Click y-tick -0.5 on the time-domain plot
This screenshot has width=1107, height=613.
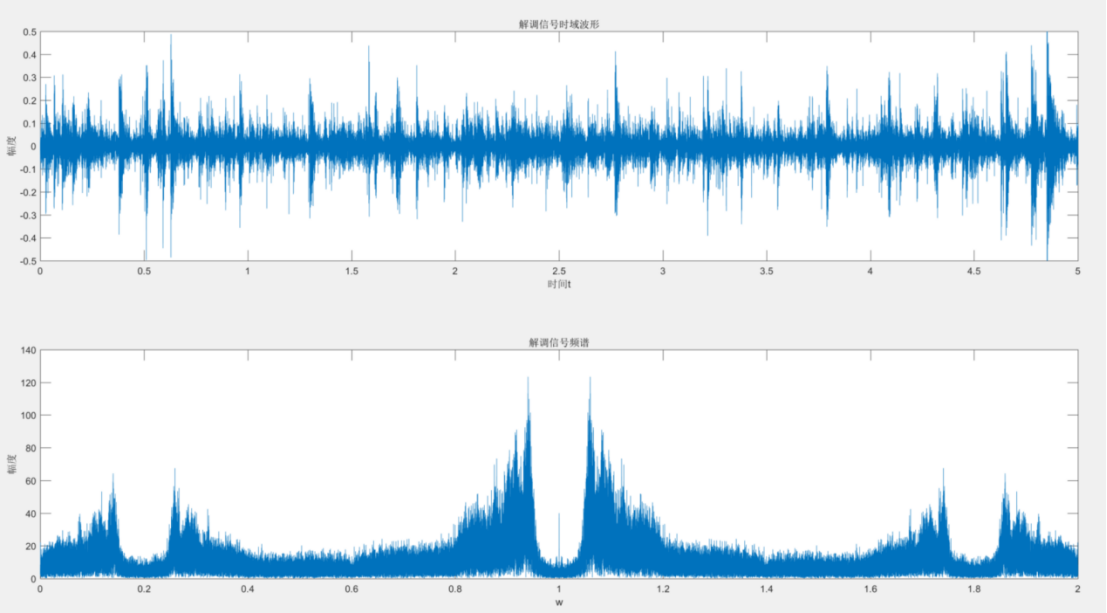[x=28, y=261]
